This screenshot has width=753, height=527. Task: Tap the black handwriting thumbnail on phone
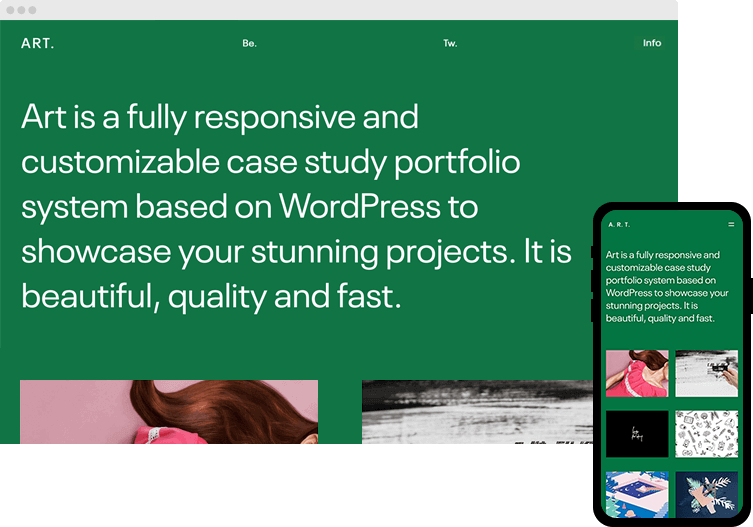[x=637, y=434]
